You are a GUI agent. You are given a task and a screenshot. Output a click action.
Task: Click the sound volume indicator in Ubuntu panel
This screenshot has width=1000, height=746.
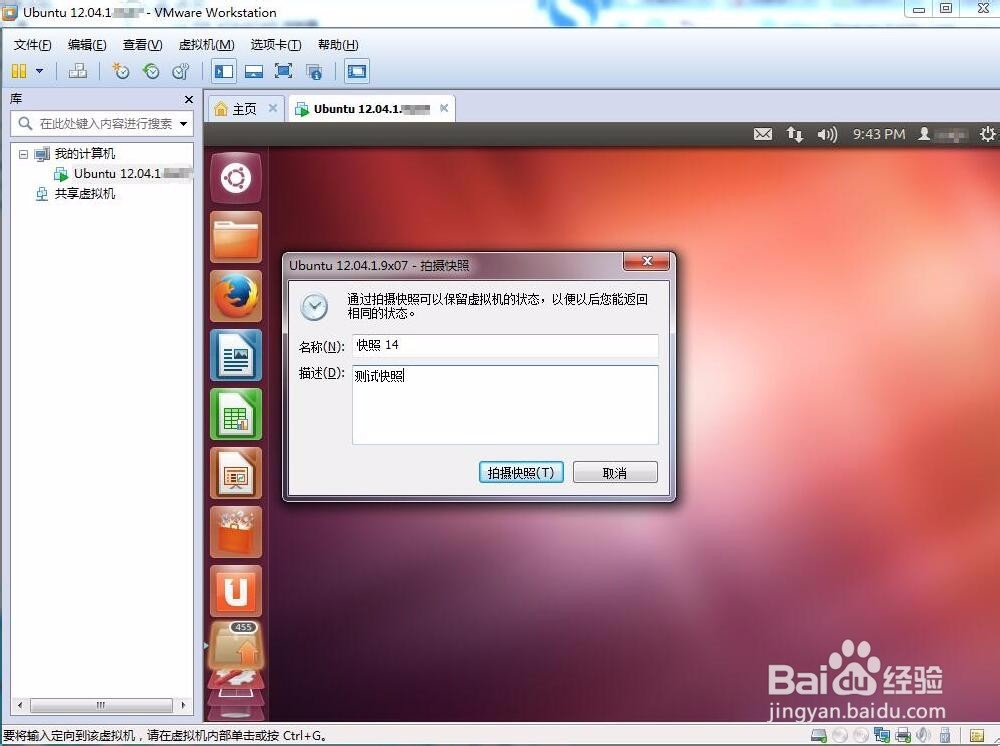pos(827,133)
